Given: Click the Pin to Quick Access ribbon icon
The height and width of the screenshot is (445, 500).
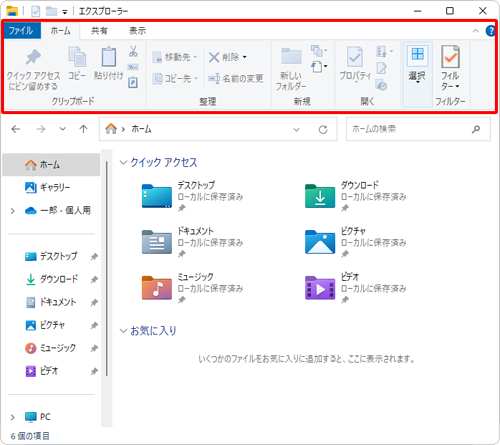Looking at the screenshot, I should [33, 57].
